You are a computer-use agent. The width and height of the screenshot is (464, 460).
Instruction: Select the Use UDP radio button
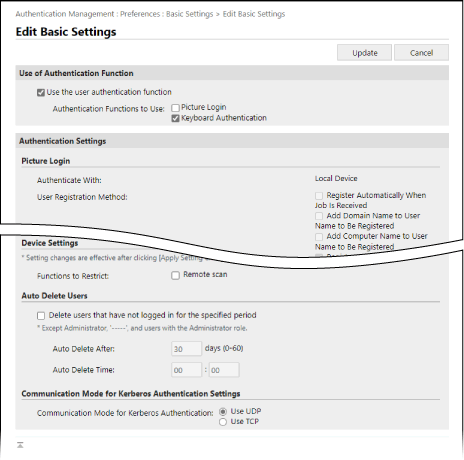click(x=223, y=412)
